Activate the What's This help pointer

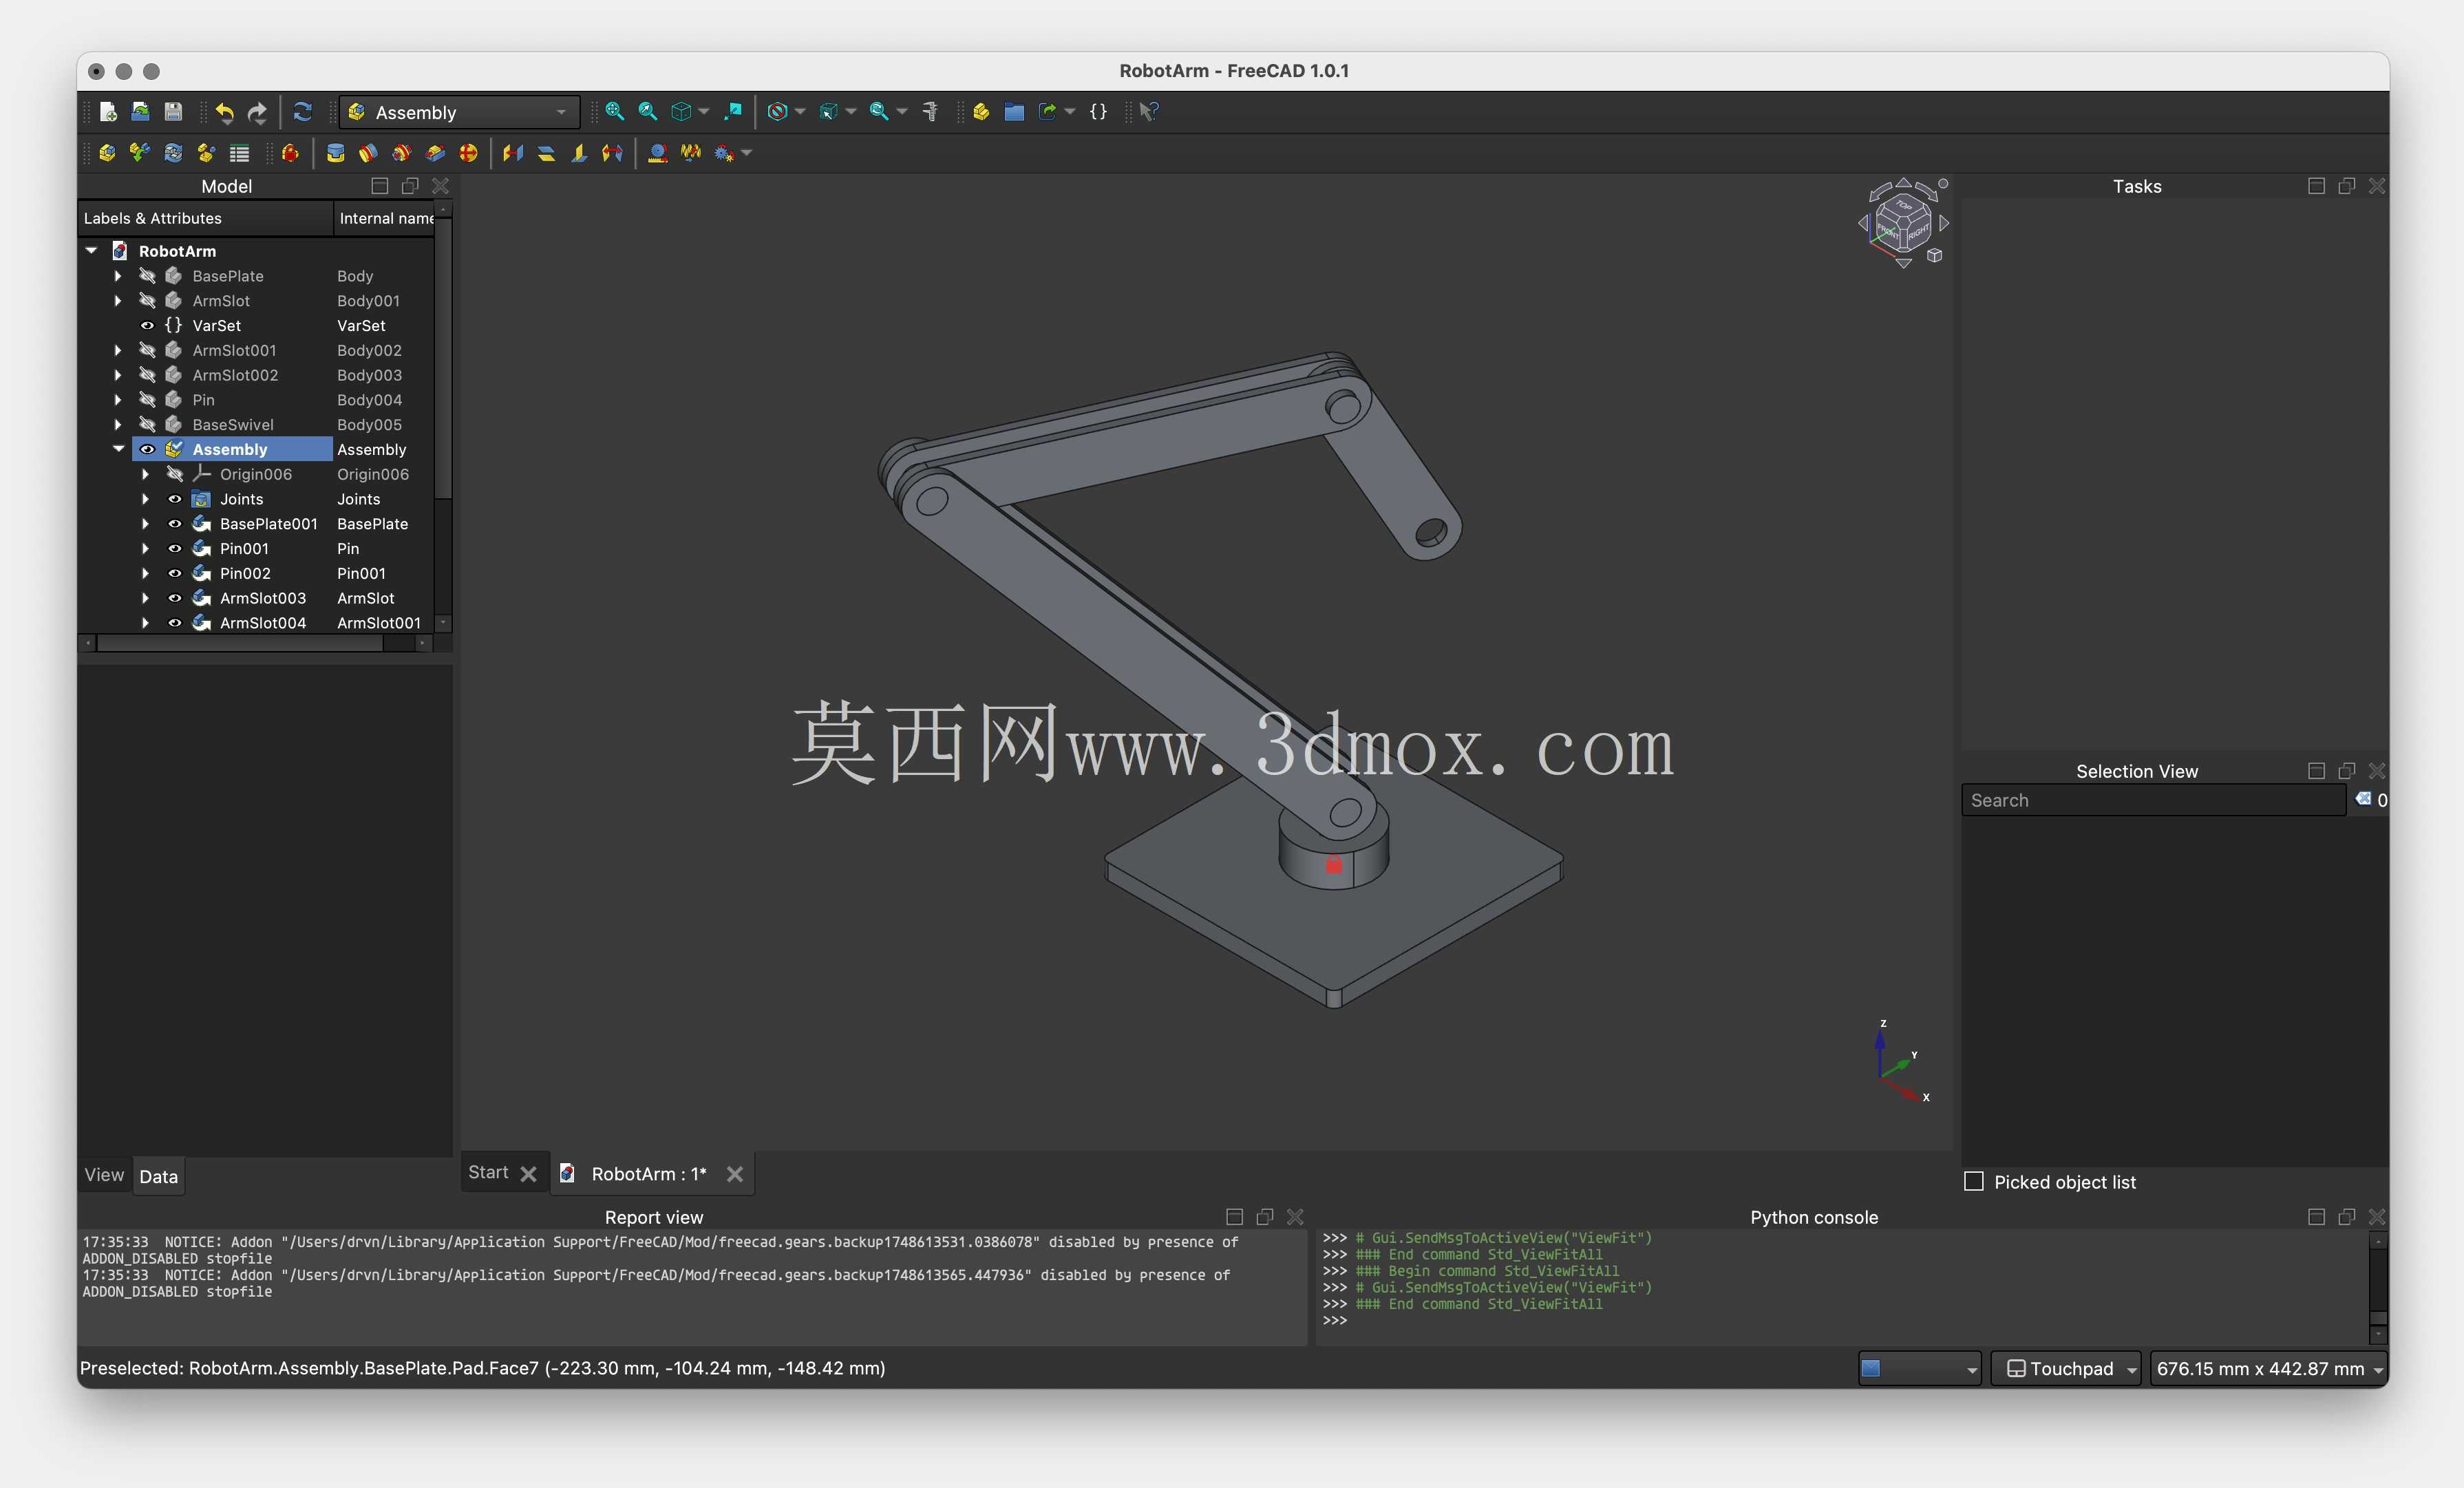(1149, 112)
